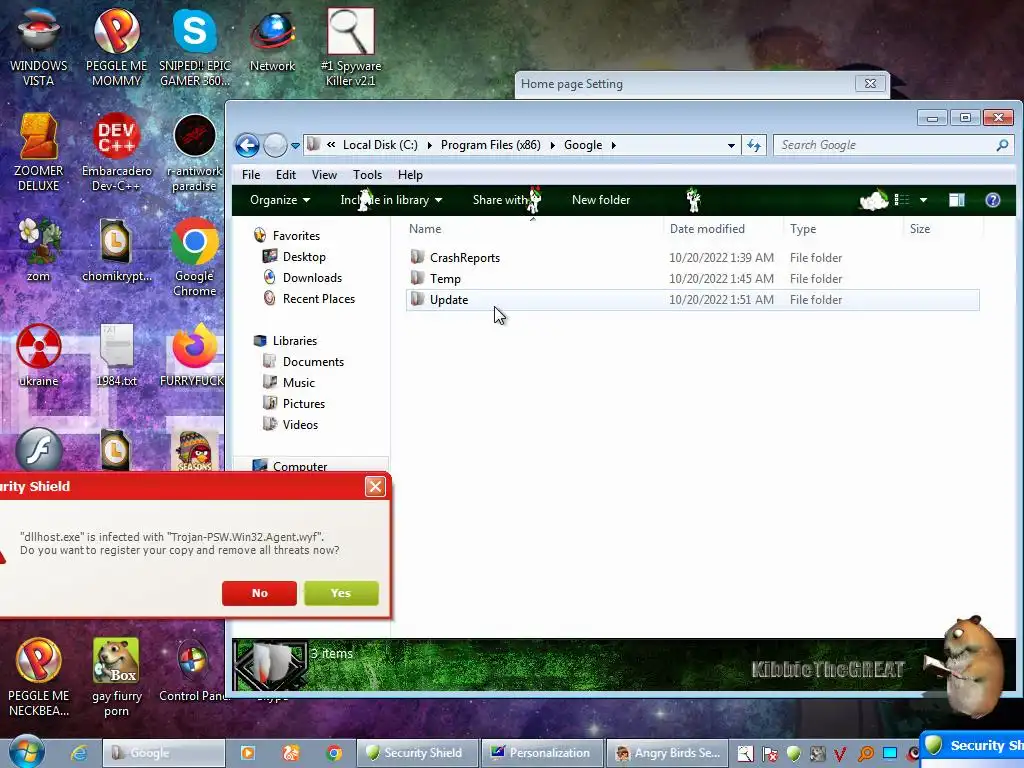Expand the chevron after Local Disk (C:)
1024x768 pixels.
(429, 145)
